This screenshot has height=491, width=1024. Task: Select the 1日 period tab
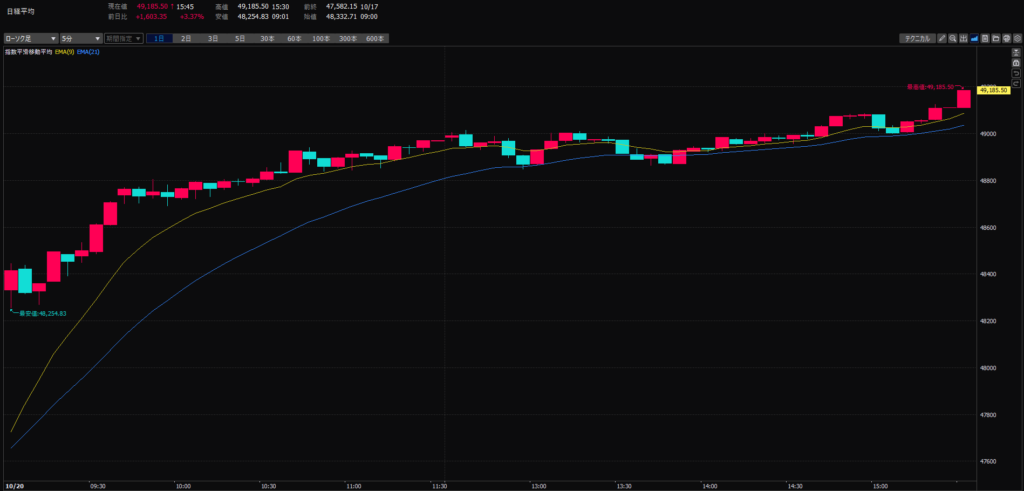pos(159,38)
